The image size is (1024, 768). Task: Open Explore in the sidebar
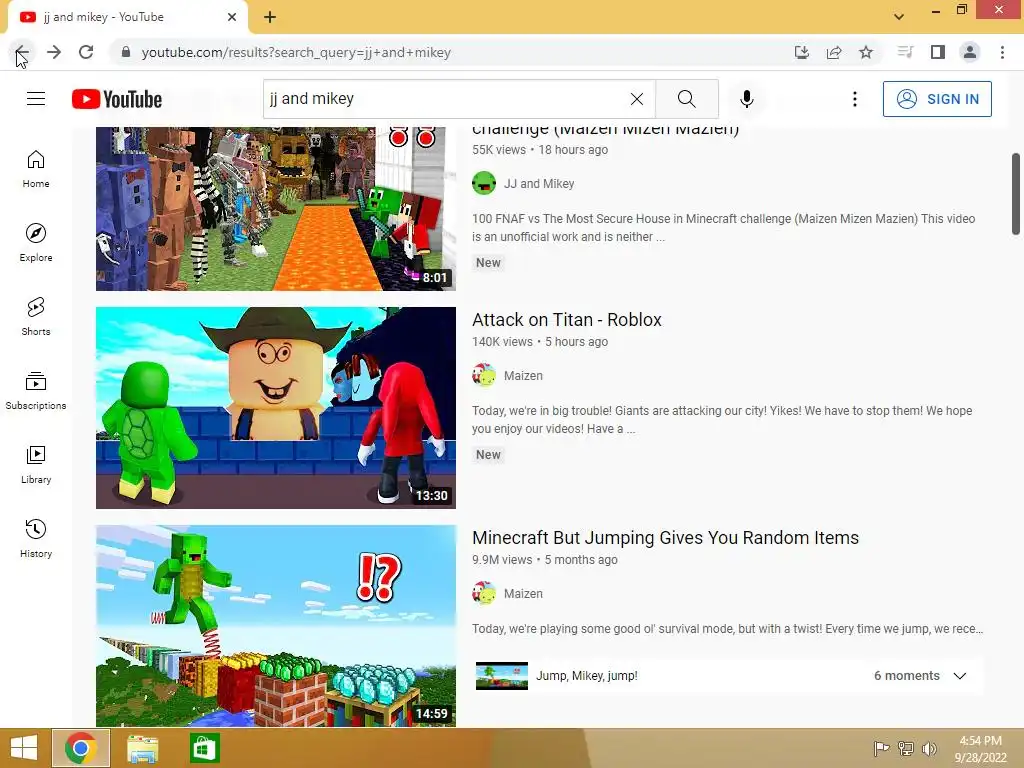[x=36, y=243]
